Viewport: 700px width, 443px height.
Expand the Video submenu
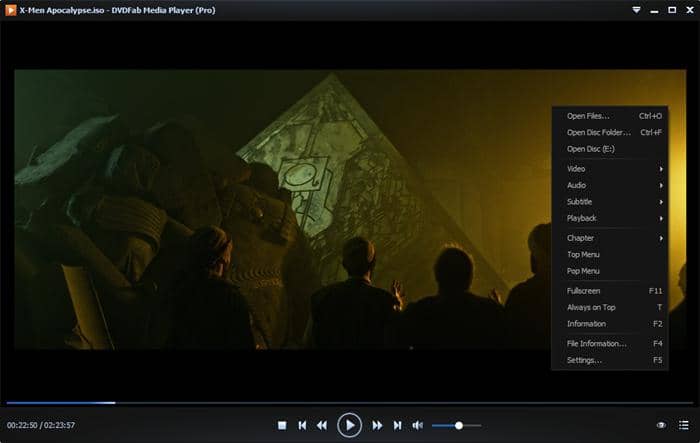pyautogui.click(x=610, y=169)
